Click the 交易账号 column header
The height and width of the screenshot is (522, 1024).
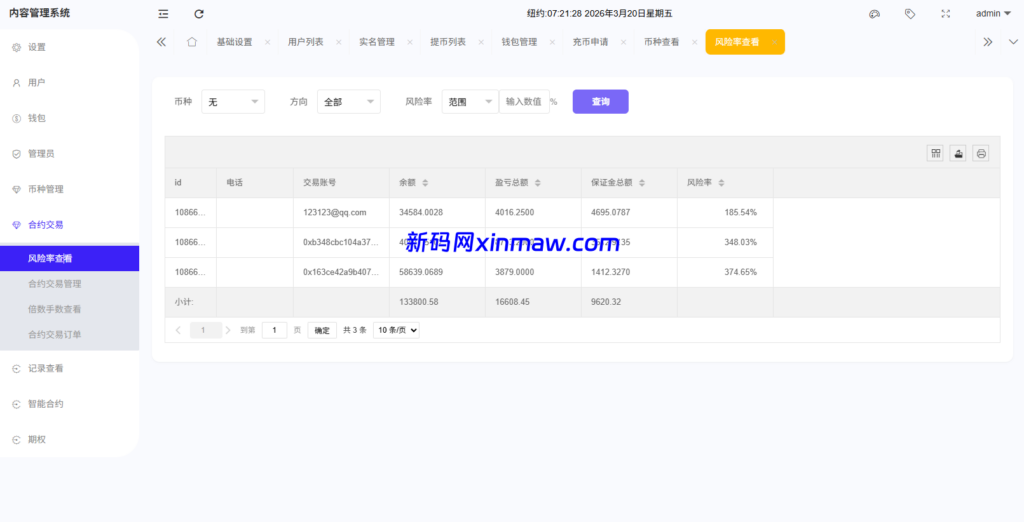342,183
